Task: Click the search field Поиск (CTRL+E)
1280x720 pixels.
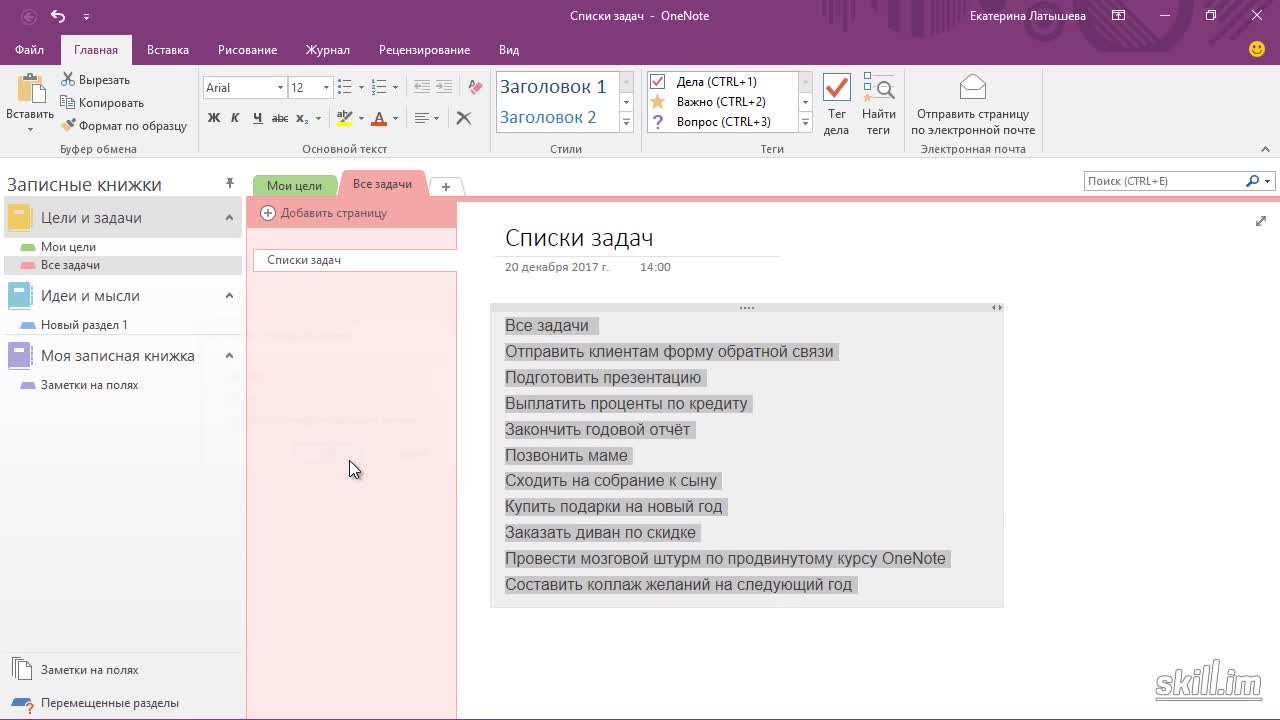Action: 1164,181
